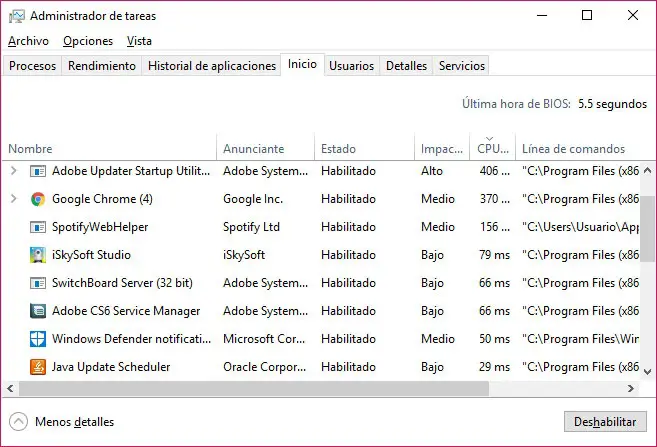
Task: Open the Opciones menu
Action: (x=88, y=41)
